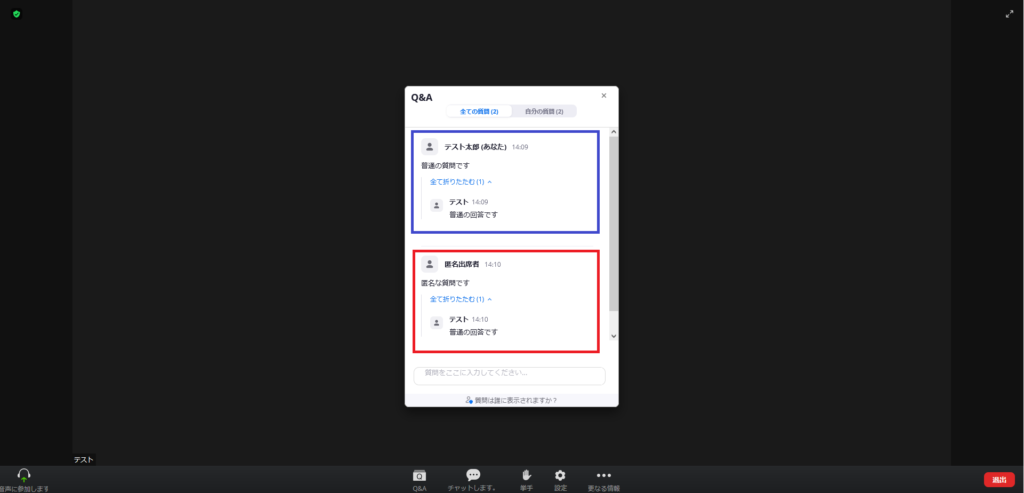
Task: Click the 匿名出席者 avatar icon
Action: point(429,264)
